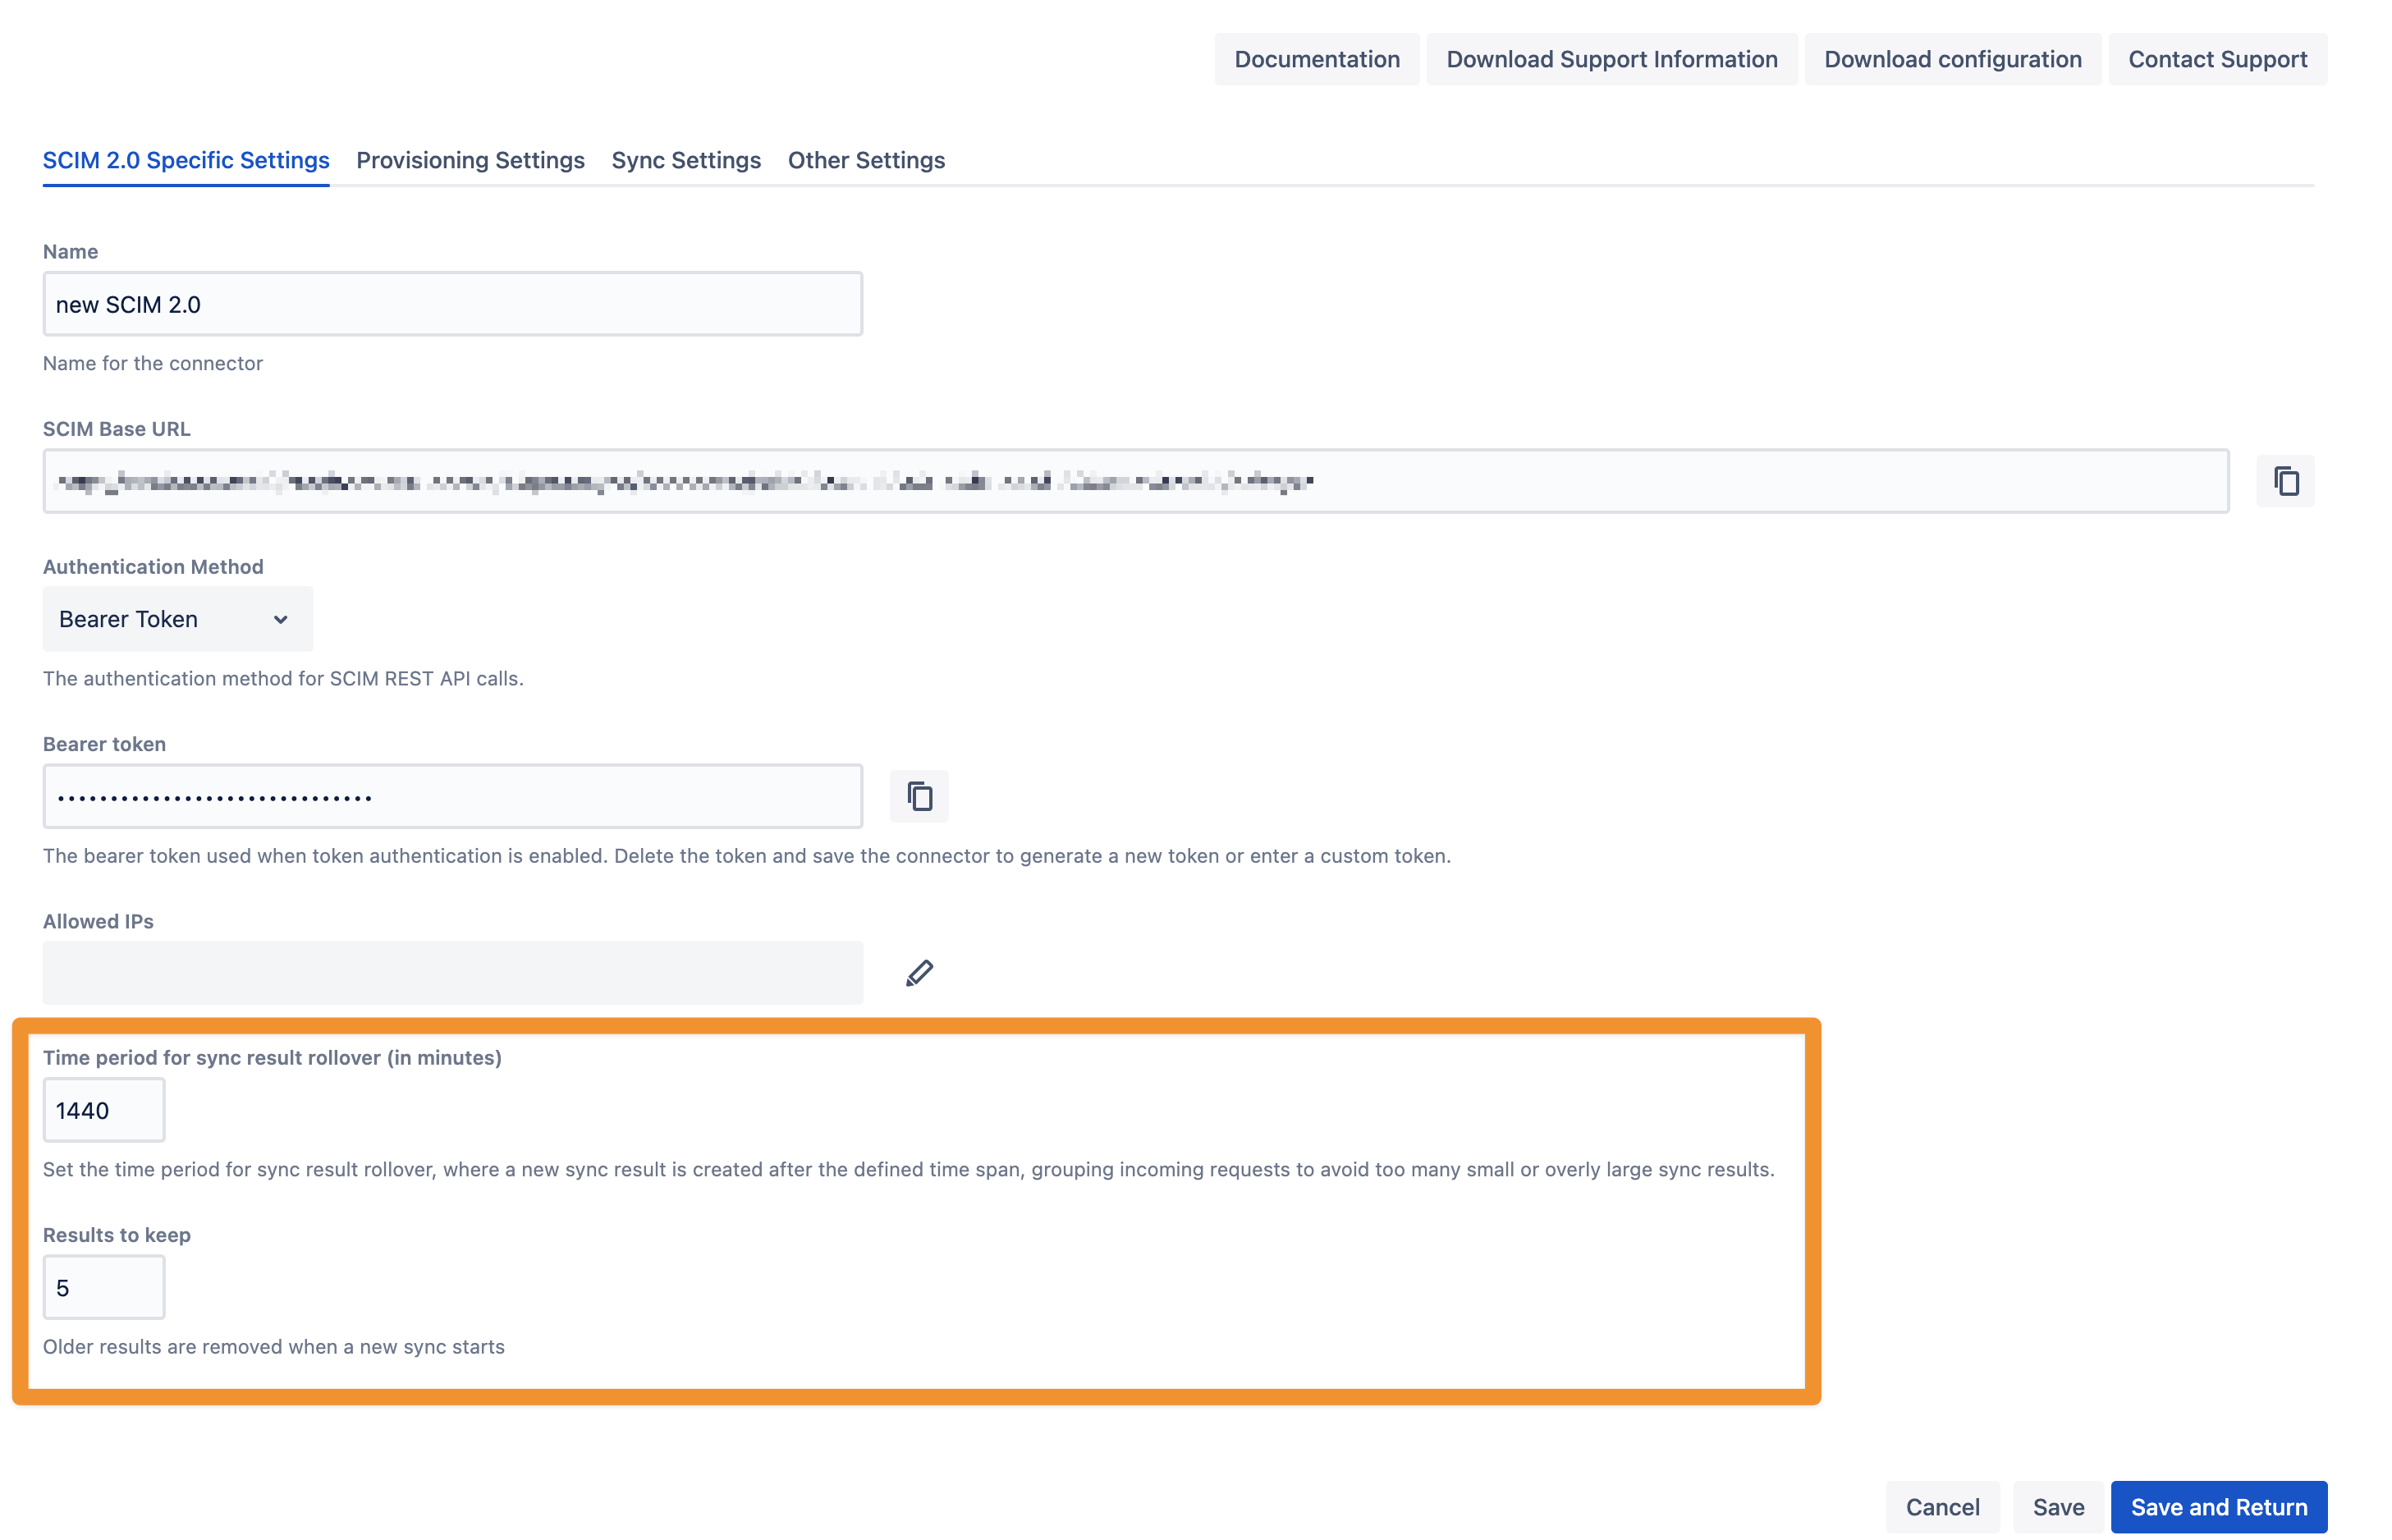Image resolution: width=2392 pixels, height=1540 pixels.
Task: Click the Results to keep field
Action: 103,1287
